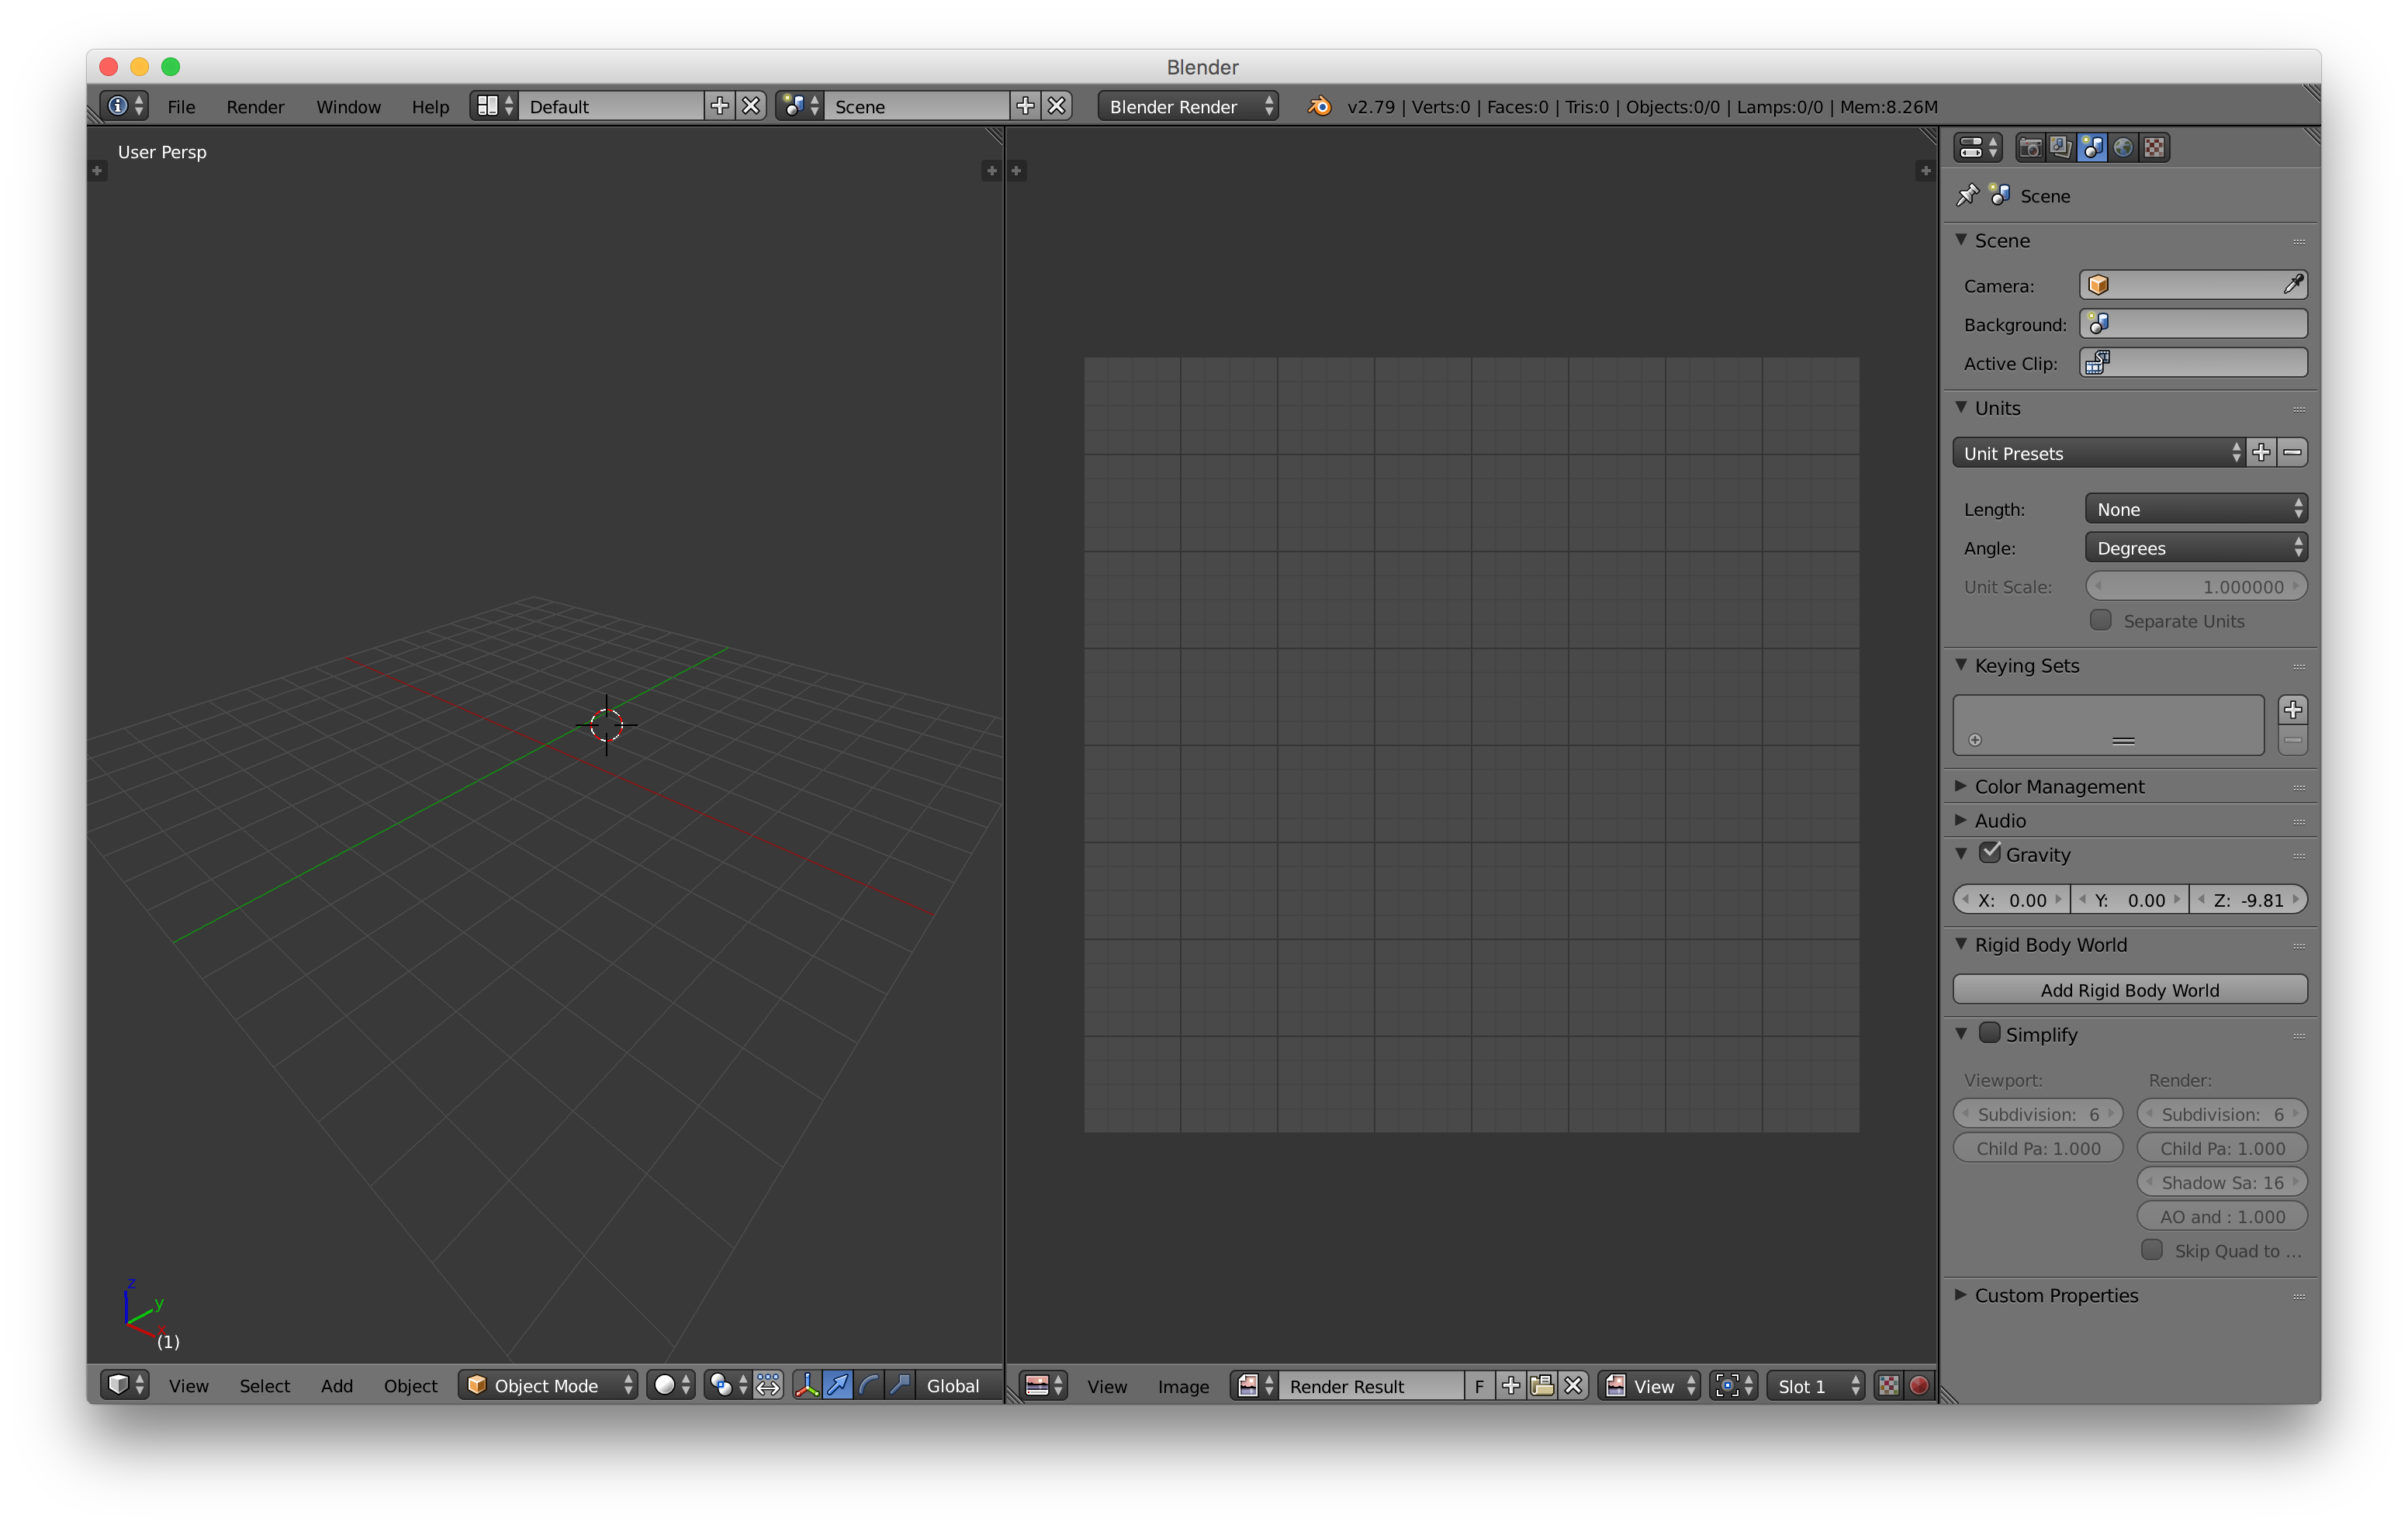Expand the Color Management panel
This screenshot has width=2408, height=1528.
pyautogui.click(x=2058, y=786)
